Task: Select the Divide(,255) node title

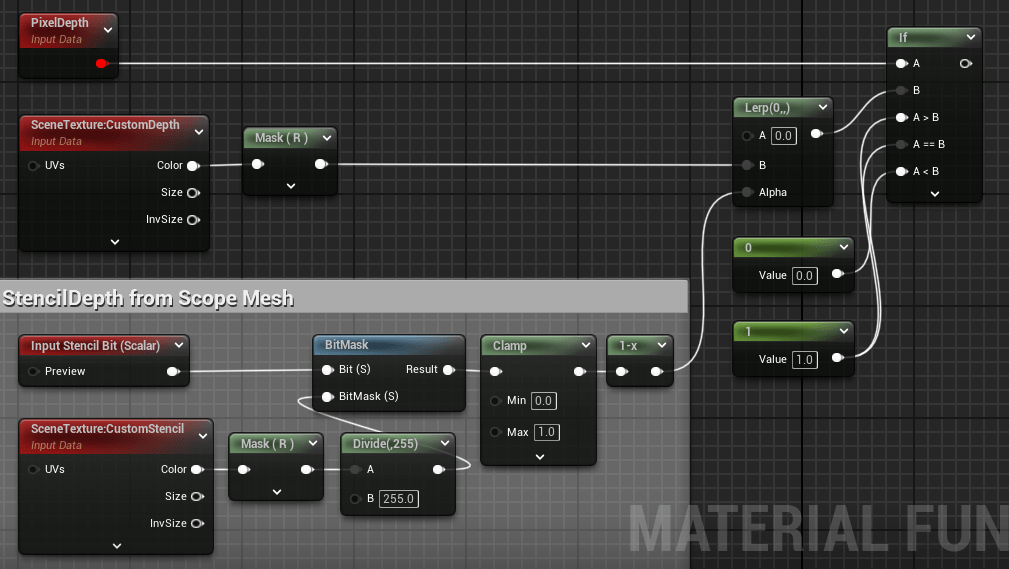Action: pos(387,443)
